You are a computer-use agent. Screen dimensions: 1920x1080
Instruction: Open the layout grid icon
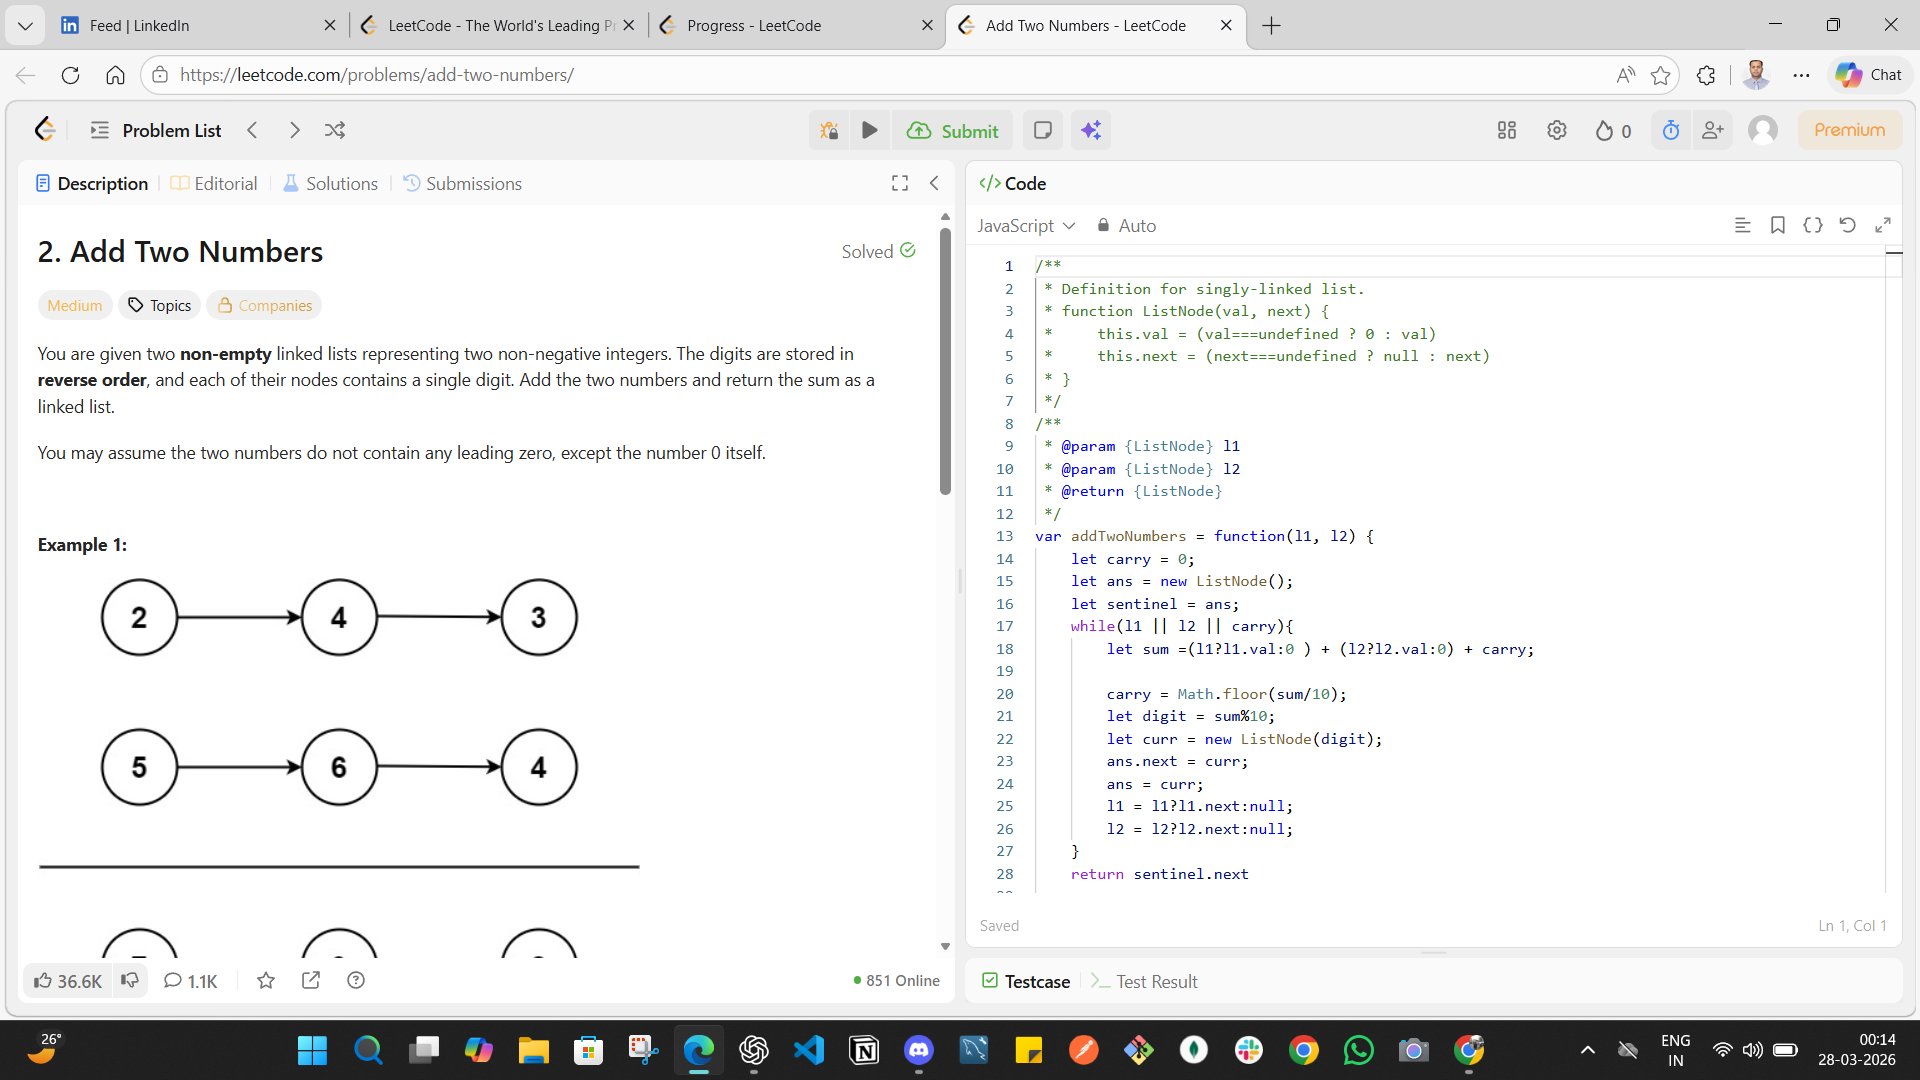(x=1506, y=130)
